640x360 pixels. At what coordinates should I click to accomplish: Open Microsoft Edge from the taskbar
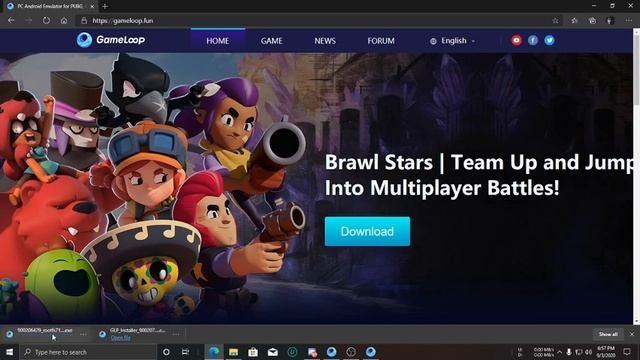pyautogui.click(x=214, y=352)
